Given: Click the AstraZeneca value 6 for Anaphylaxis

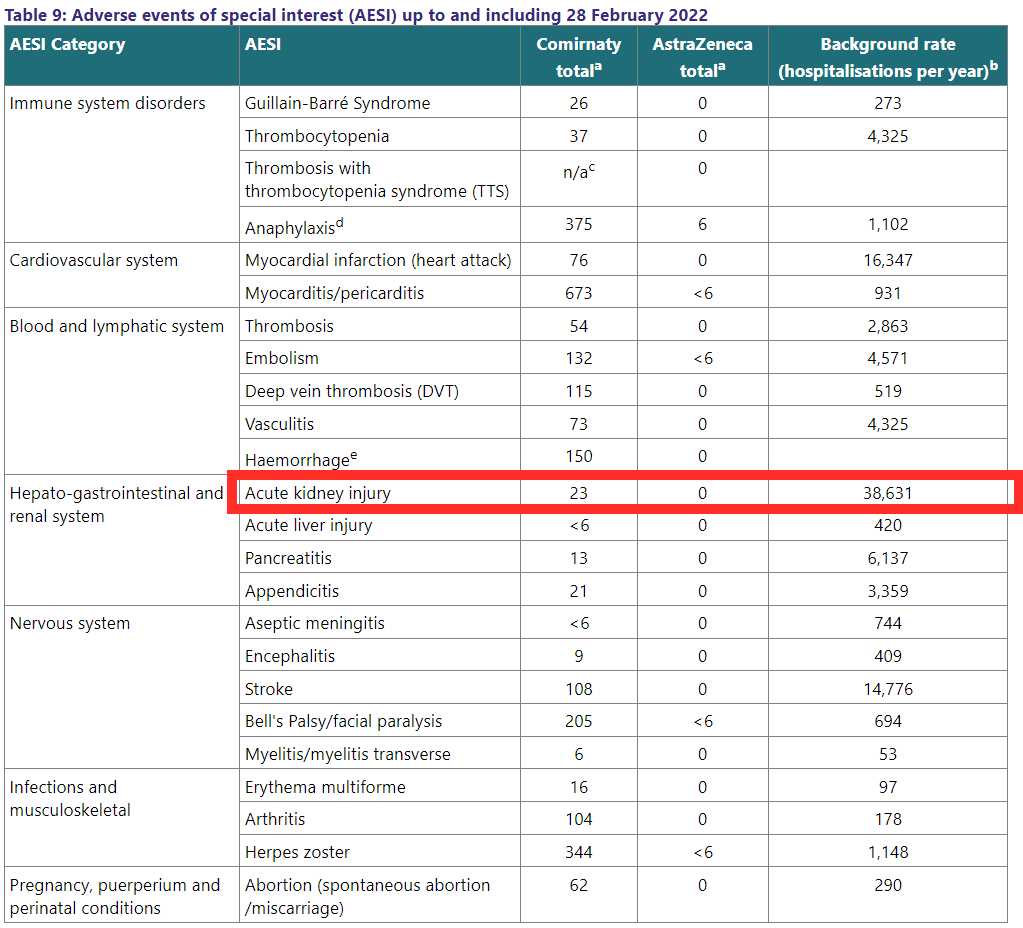Looking at the screenshot, I should (x=703, y=224).
